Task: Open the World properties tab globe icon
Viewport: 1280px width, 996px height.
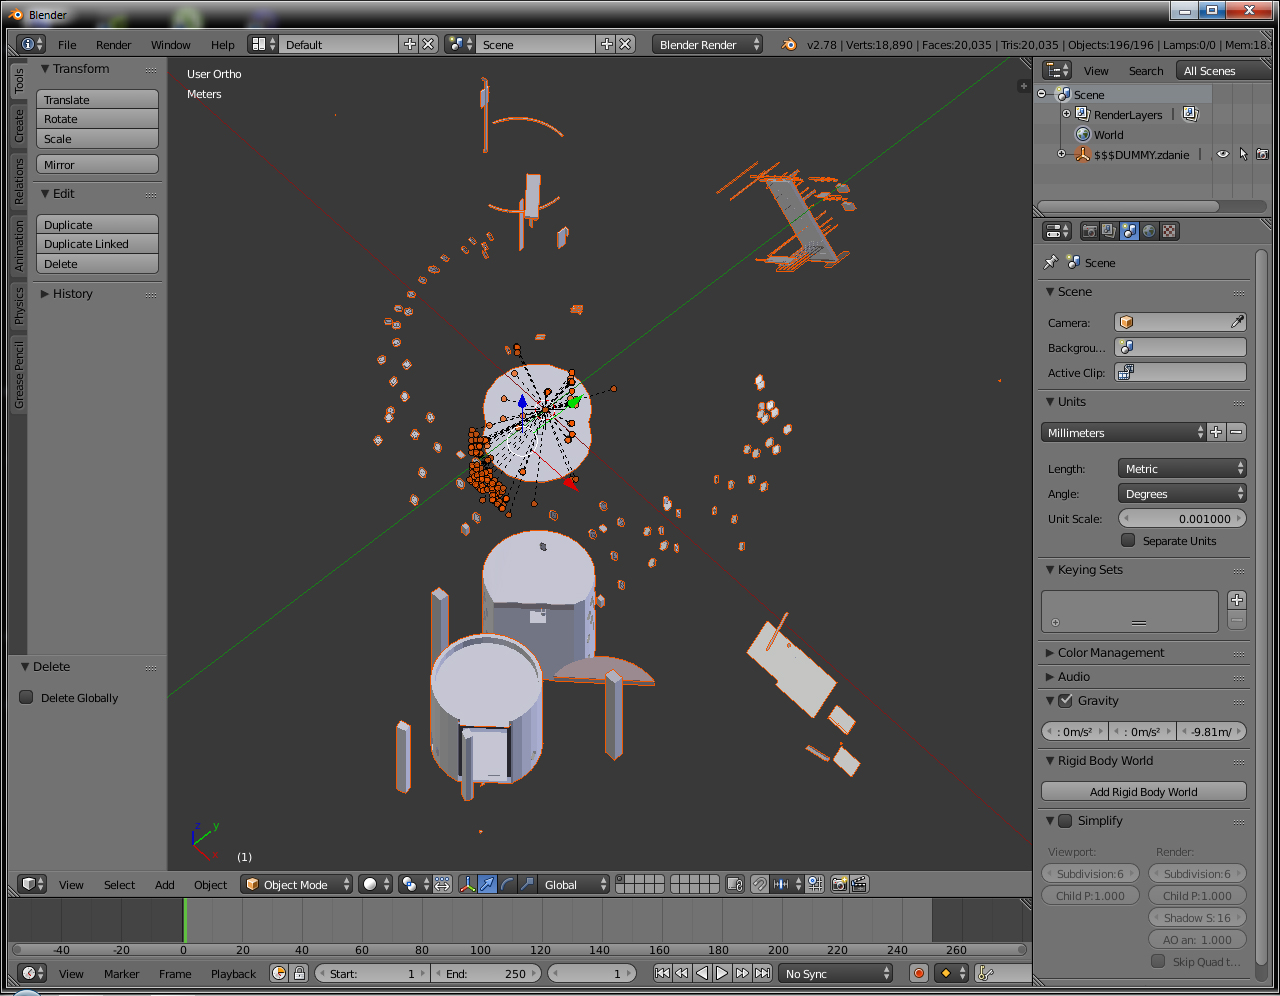Action: click(1149, 231)
